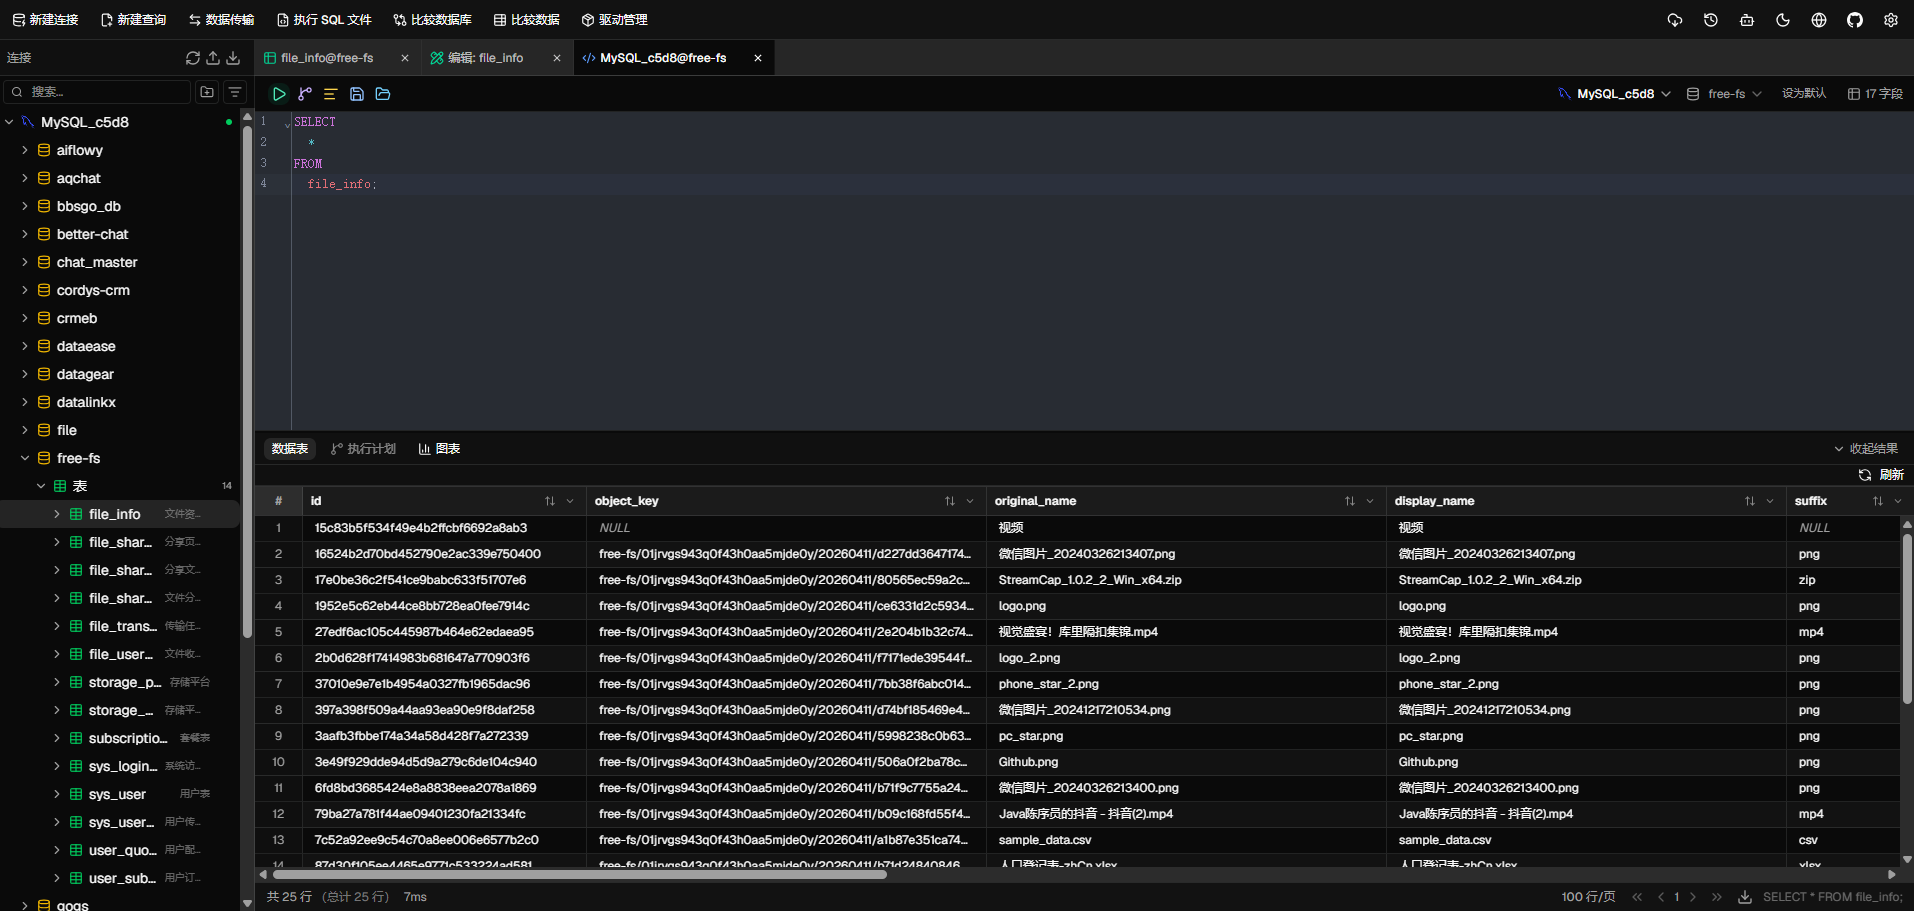Click the 刷新 refresh results button
Screen dimensions: 1914x911
click(x=1881, y=475)
